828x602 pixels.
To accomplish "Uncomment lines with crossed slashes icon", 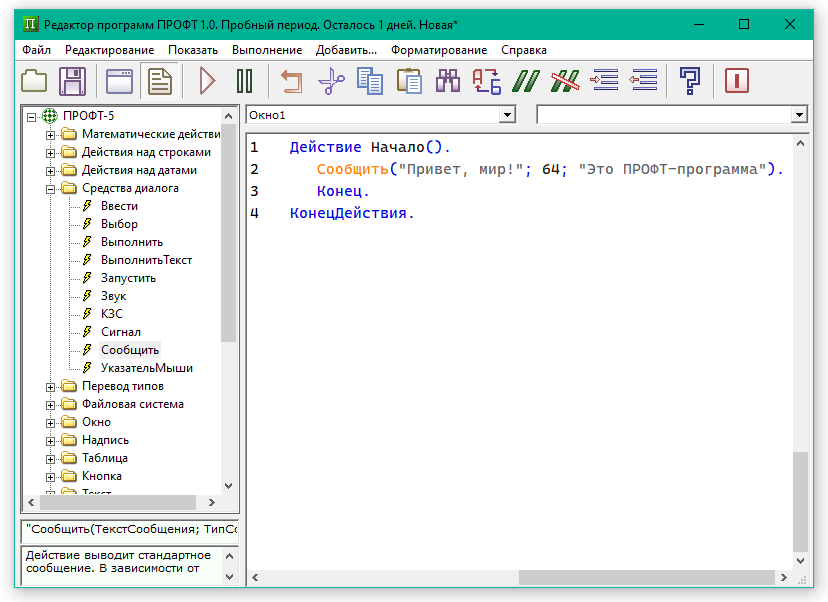I will [x=564, y=81].
